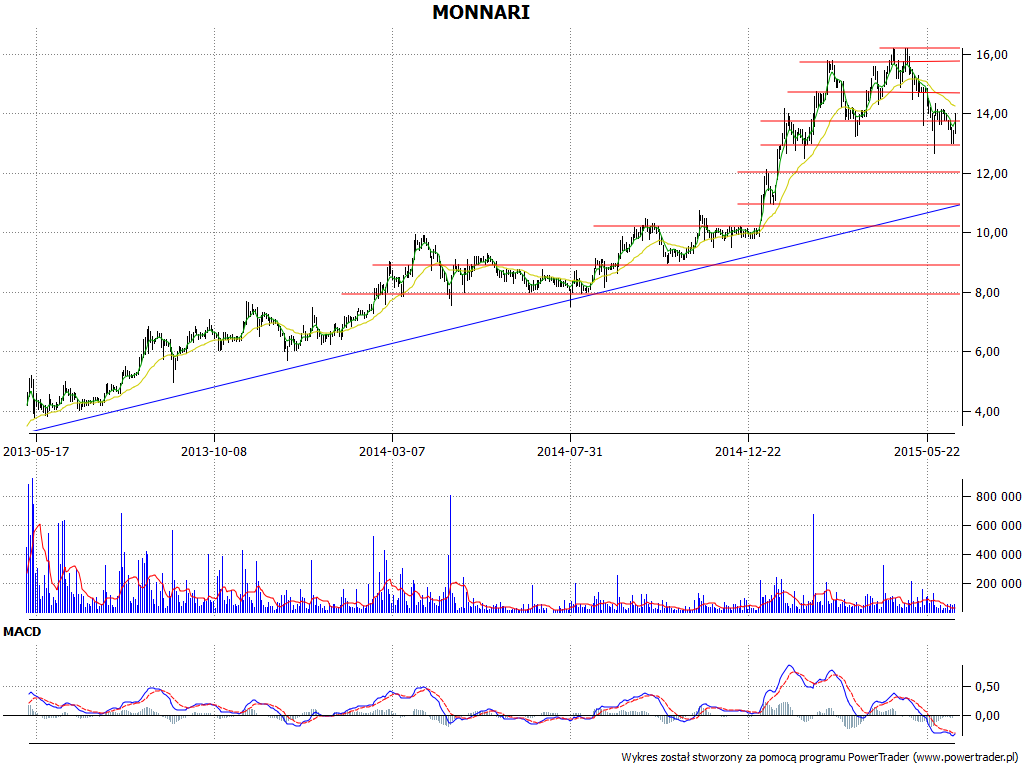The height and width of the screenshot is (768, 1024).
Task: Click the 800 000 volume axis label
Action: coord(999,497)
